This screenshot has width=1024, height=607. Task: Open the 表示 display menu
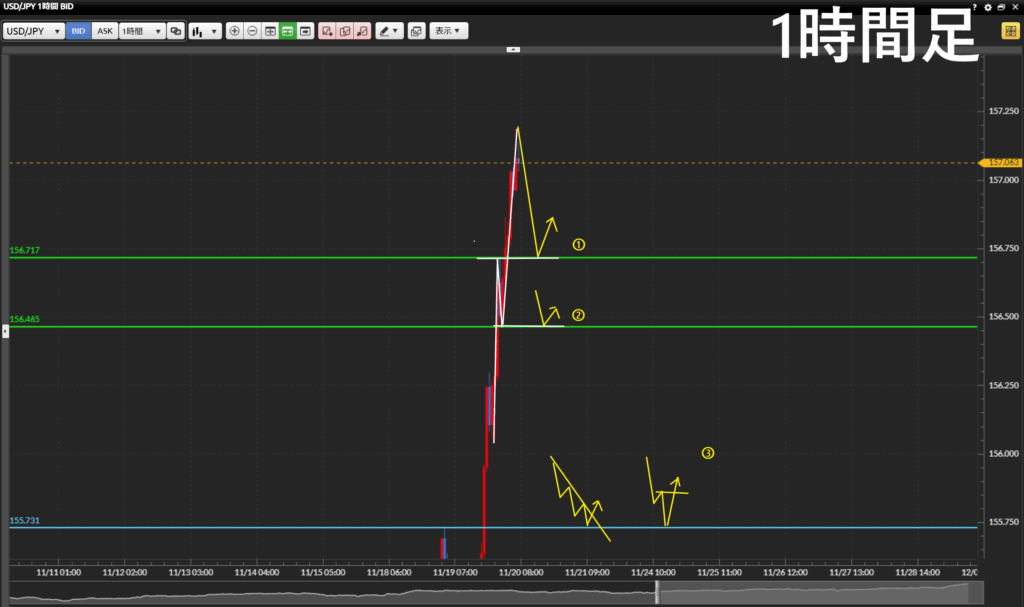click(x=449, y=31)
